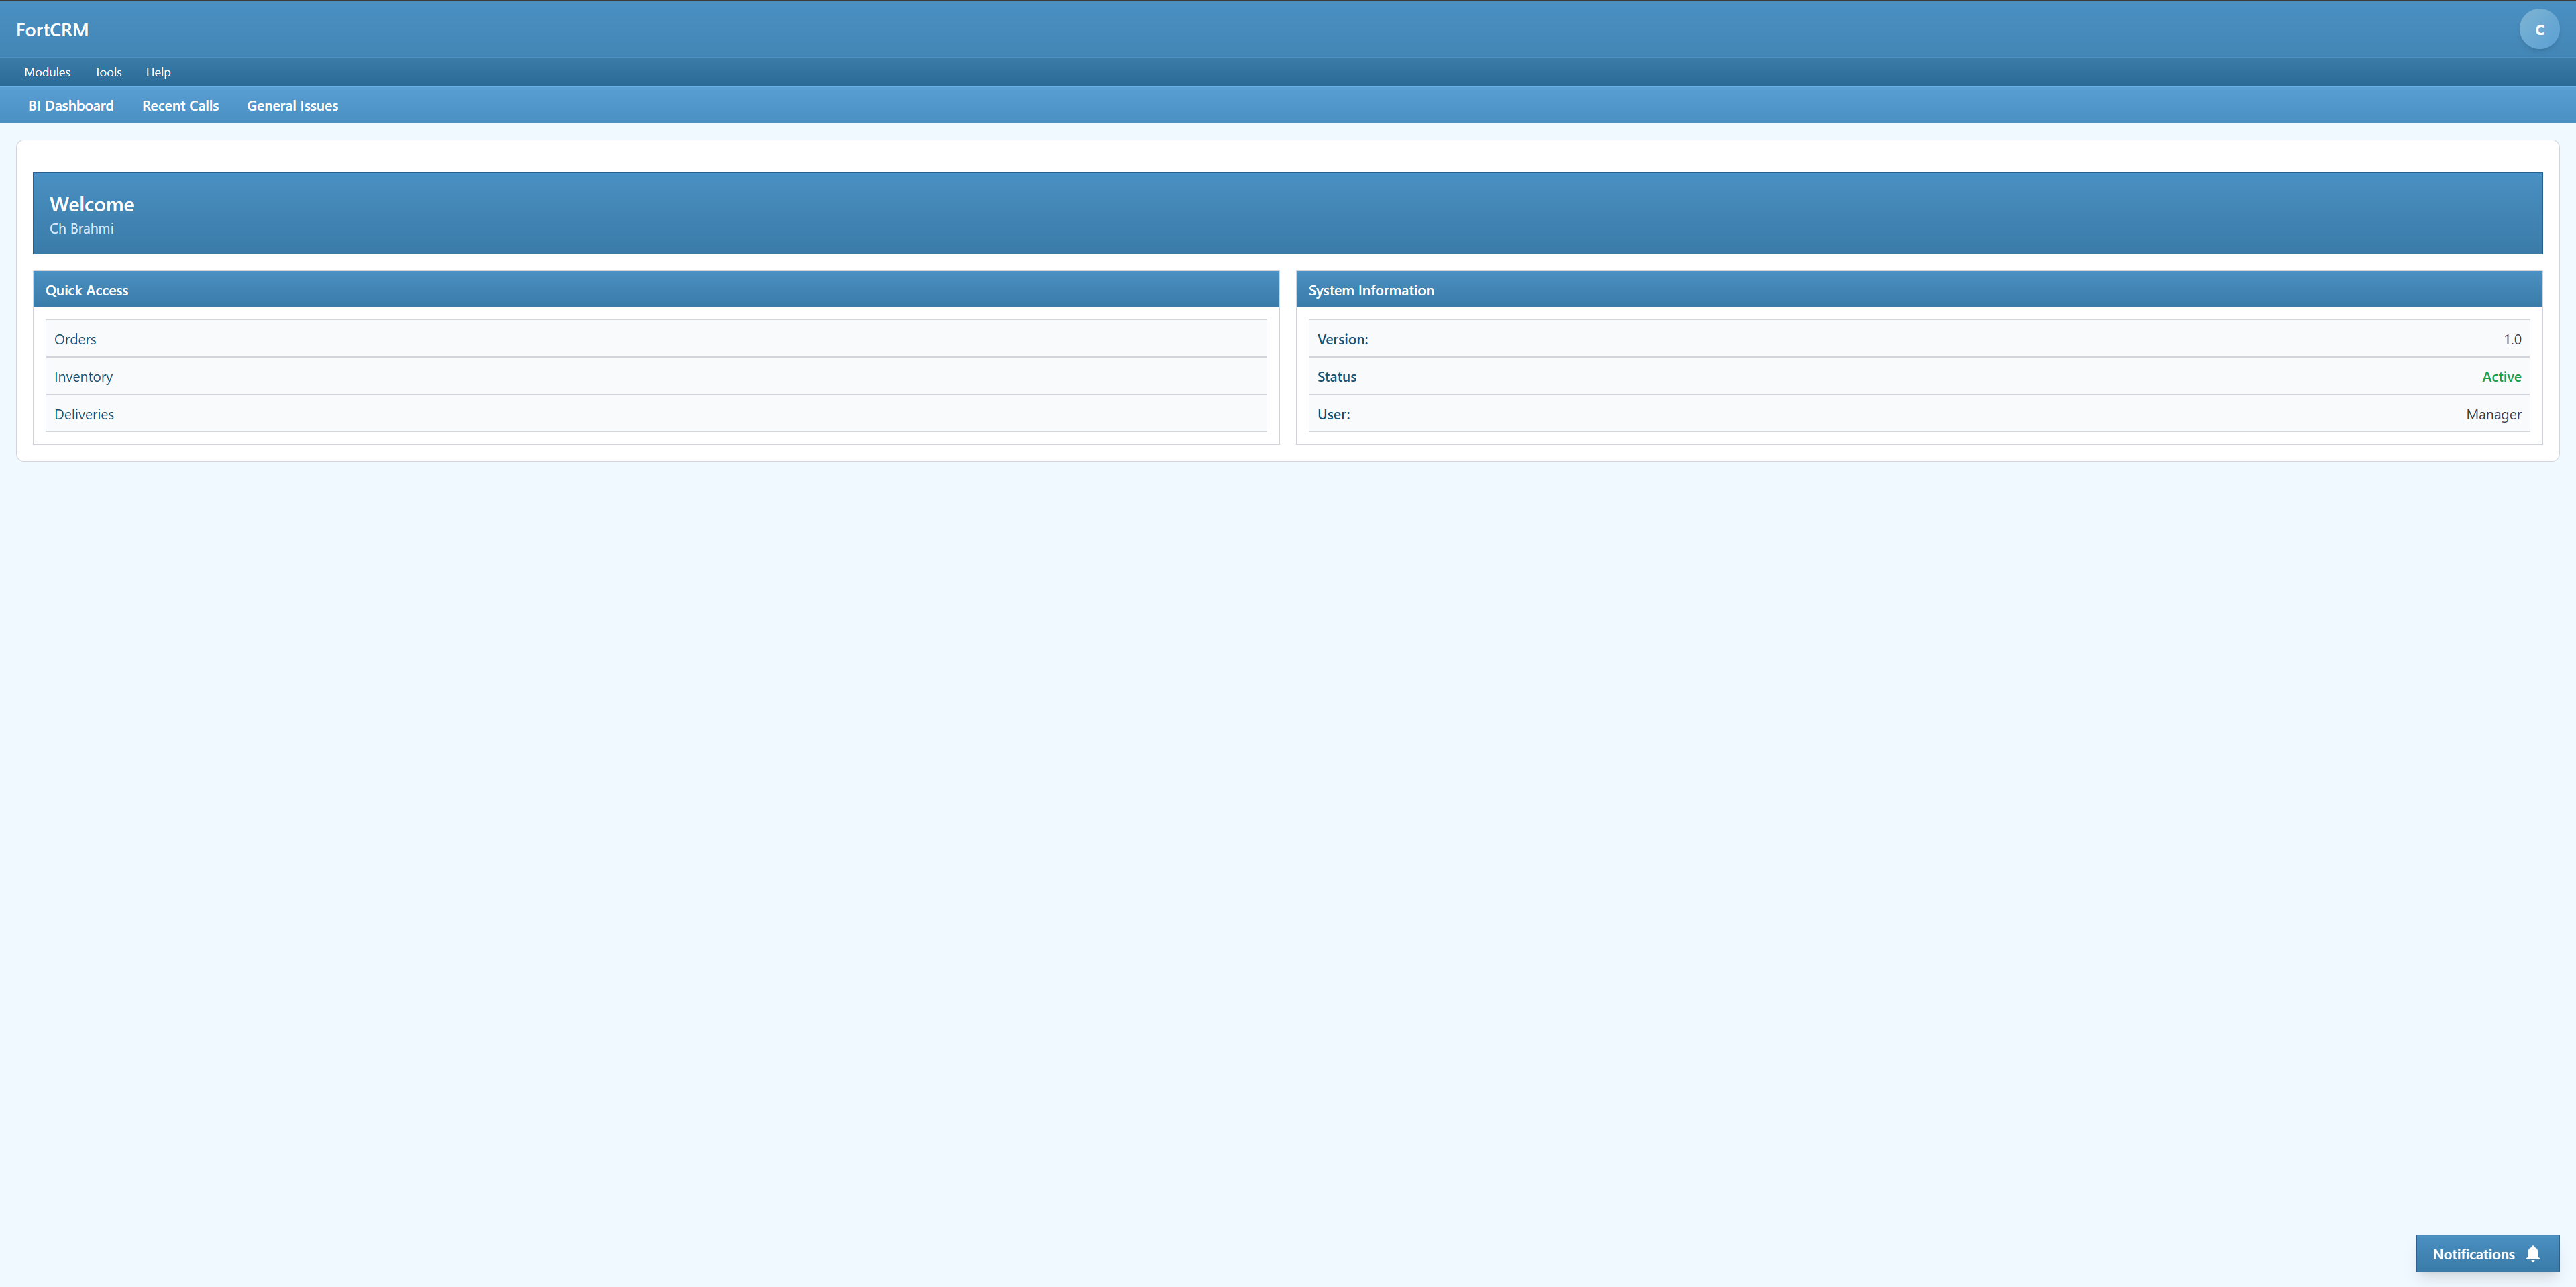
Task: Click the Welcome banner
Action: (x=1287, y=212)
